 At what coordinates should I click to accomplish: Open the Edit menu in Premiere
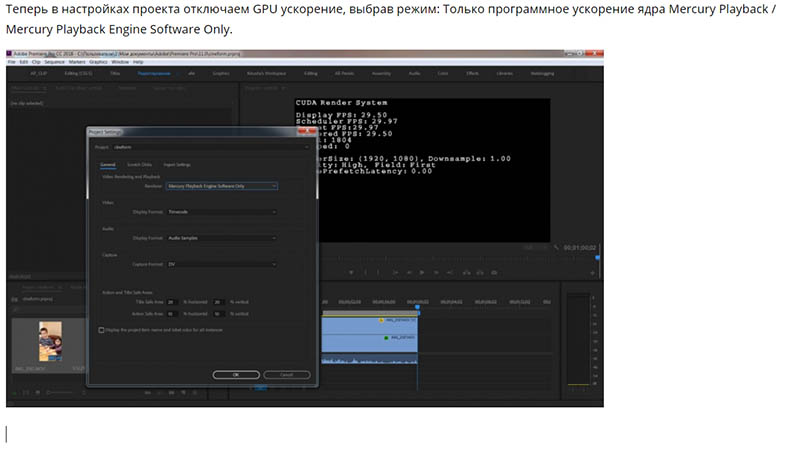pyautogui.click(x=23, y=62)
